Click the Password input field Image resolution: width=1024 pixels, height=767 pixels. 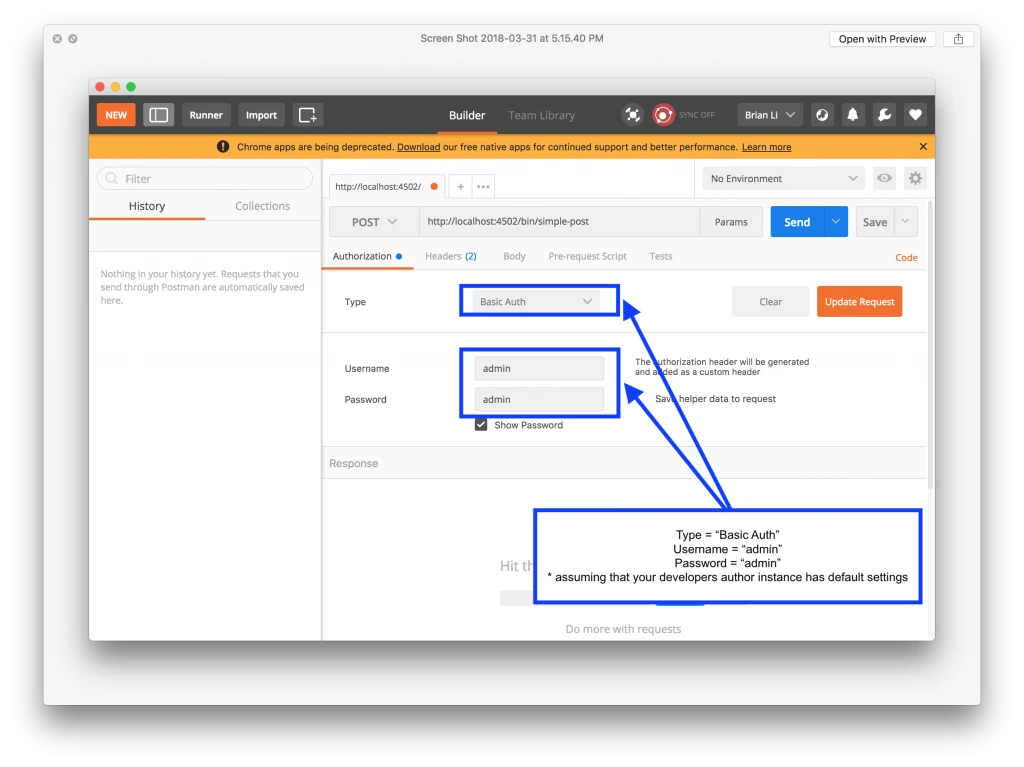(x=539, y=399)
